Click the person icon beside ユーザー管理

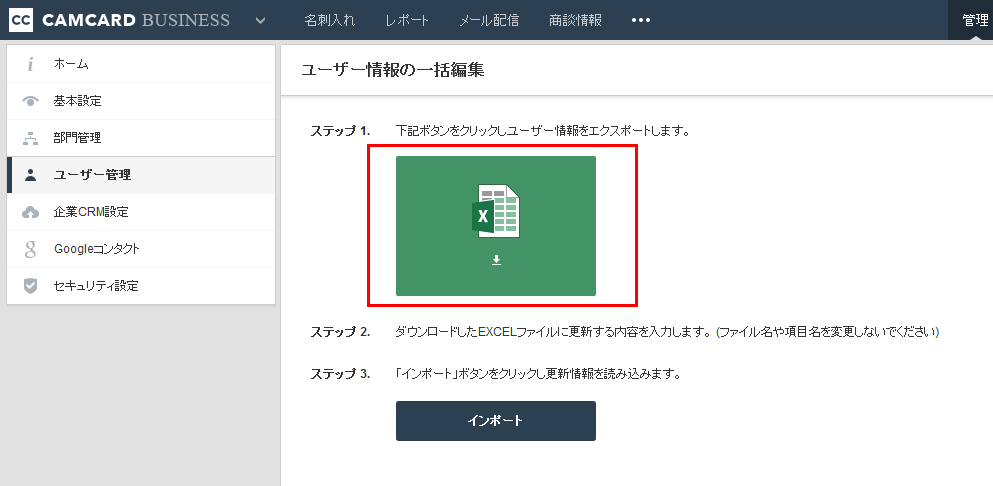pyautogui.click(x=30, y=176)
